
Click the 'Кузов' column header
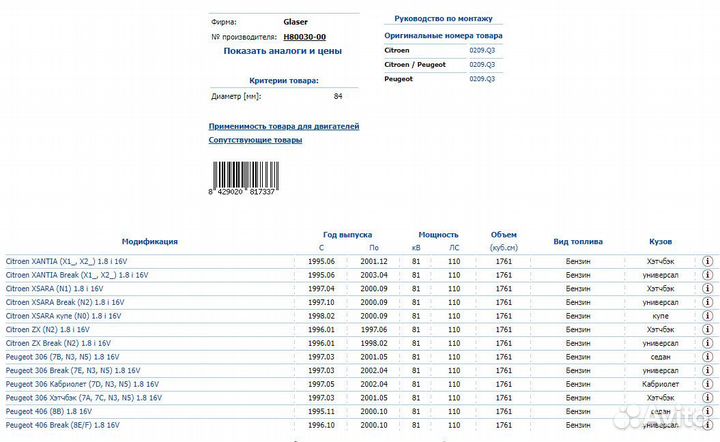point(660,241)
